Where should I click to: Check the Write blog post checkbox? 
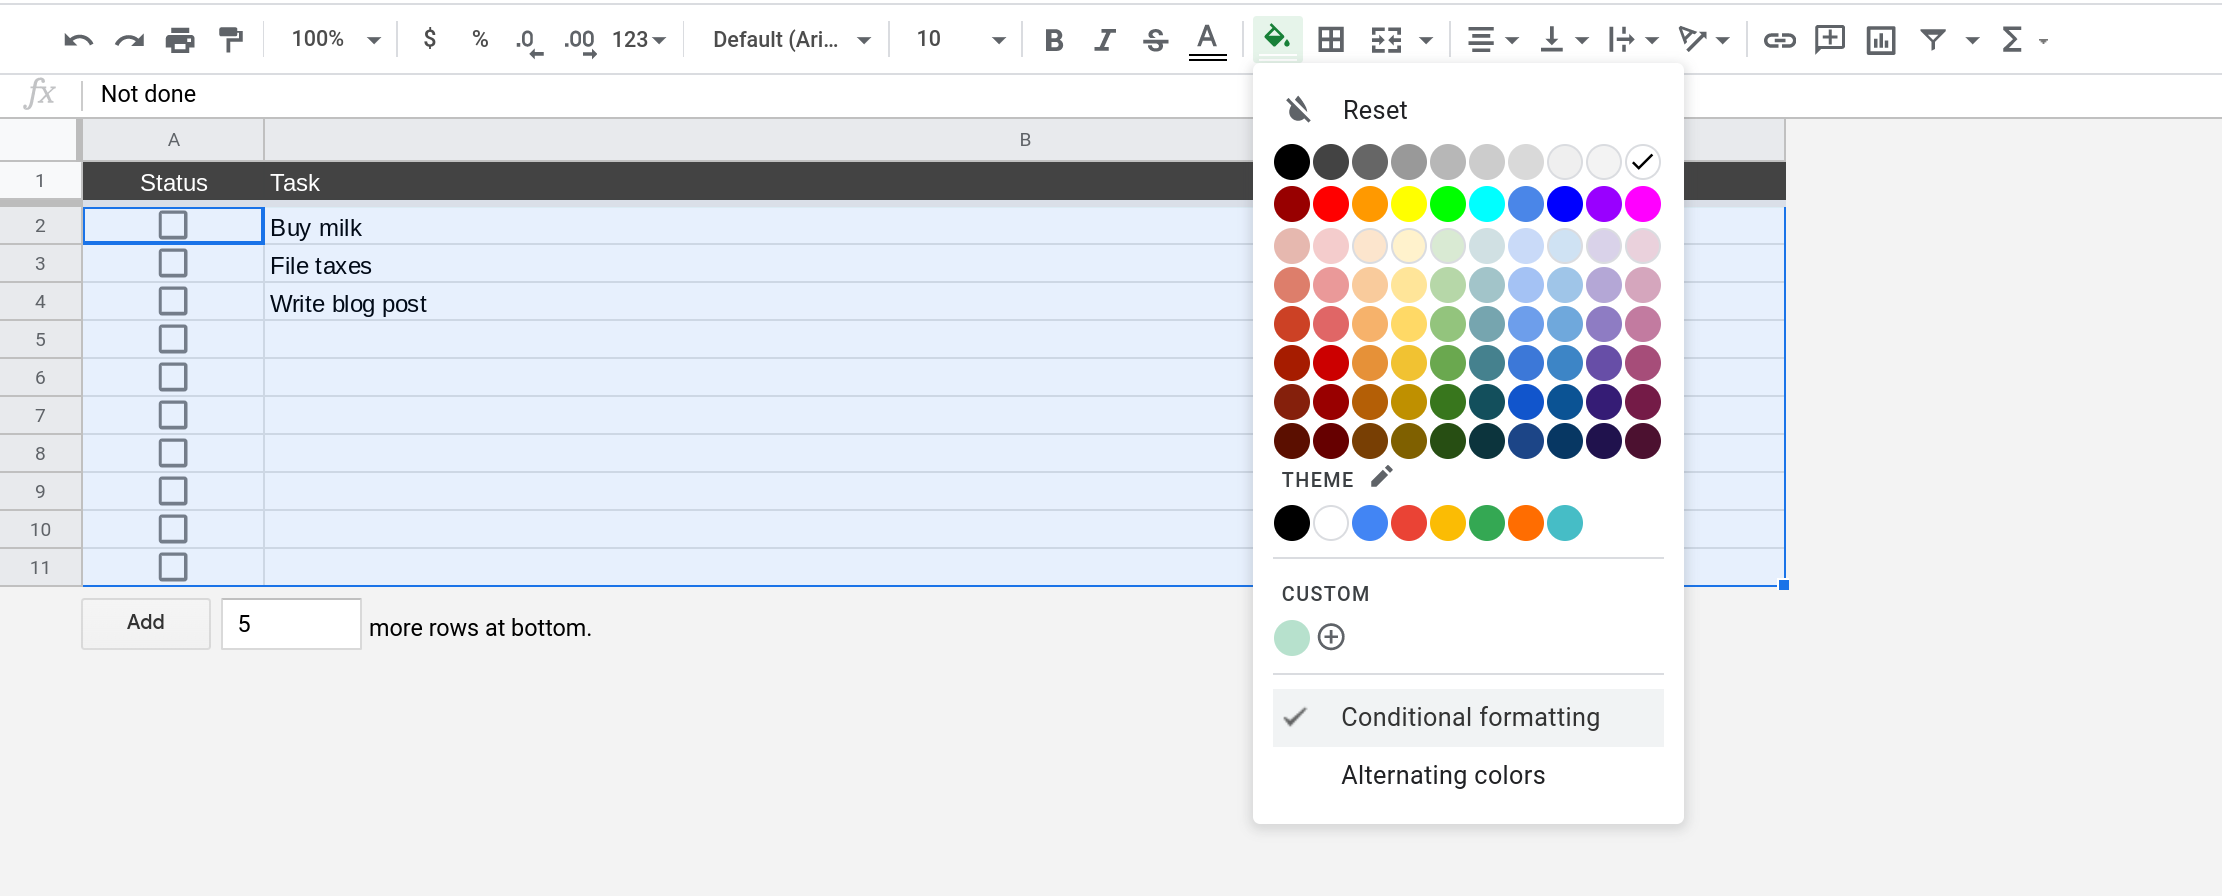173,301
